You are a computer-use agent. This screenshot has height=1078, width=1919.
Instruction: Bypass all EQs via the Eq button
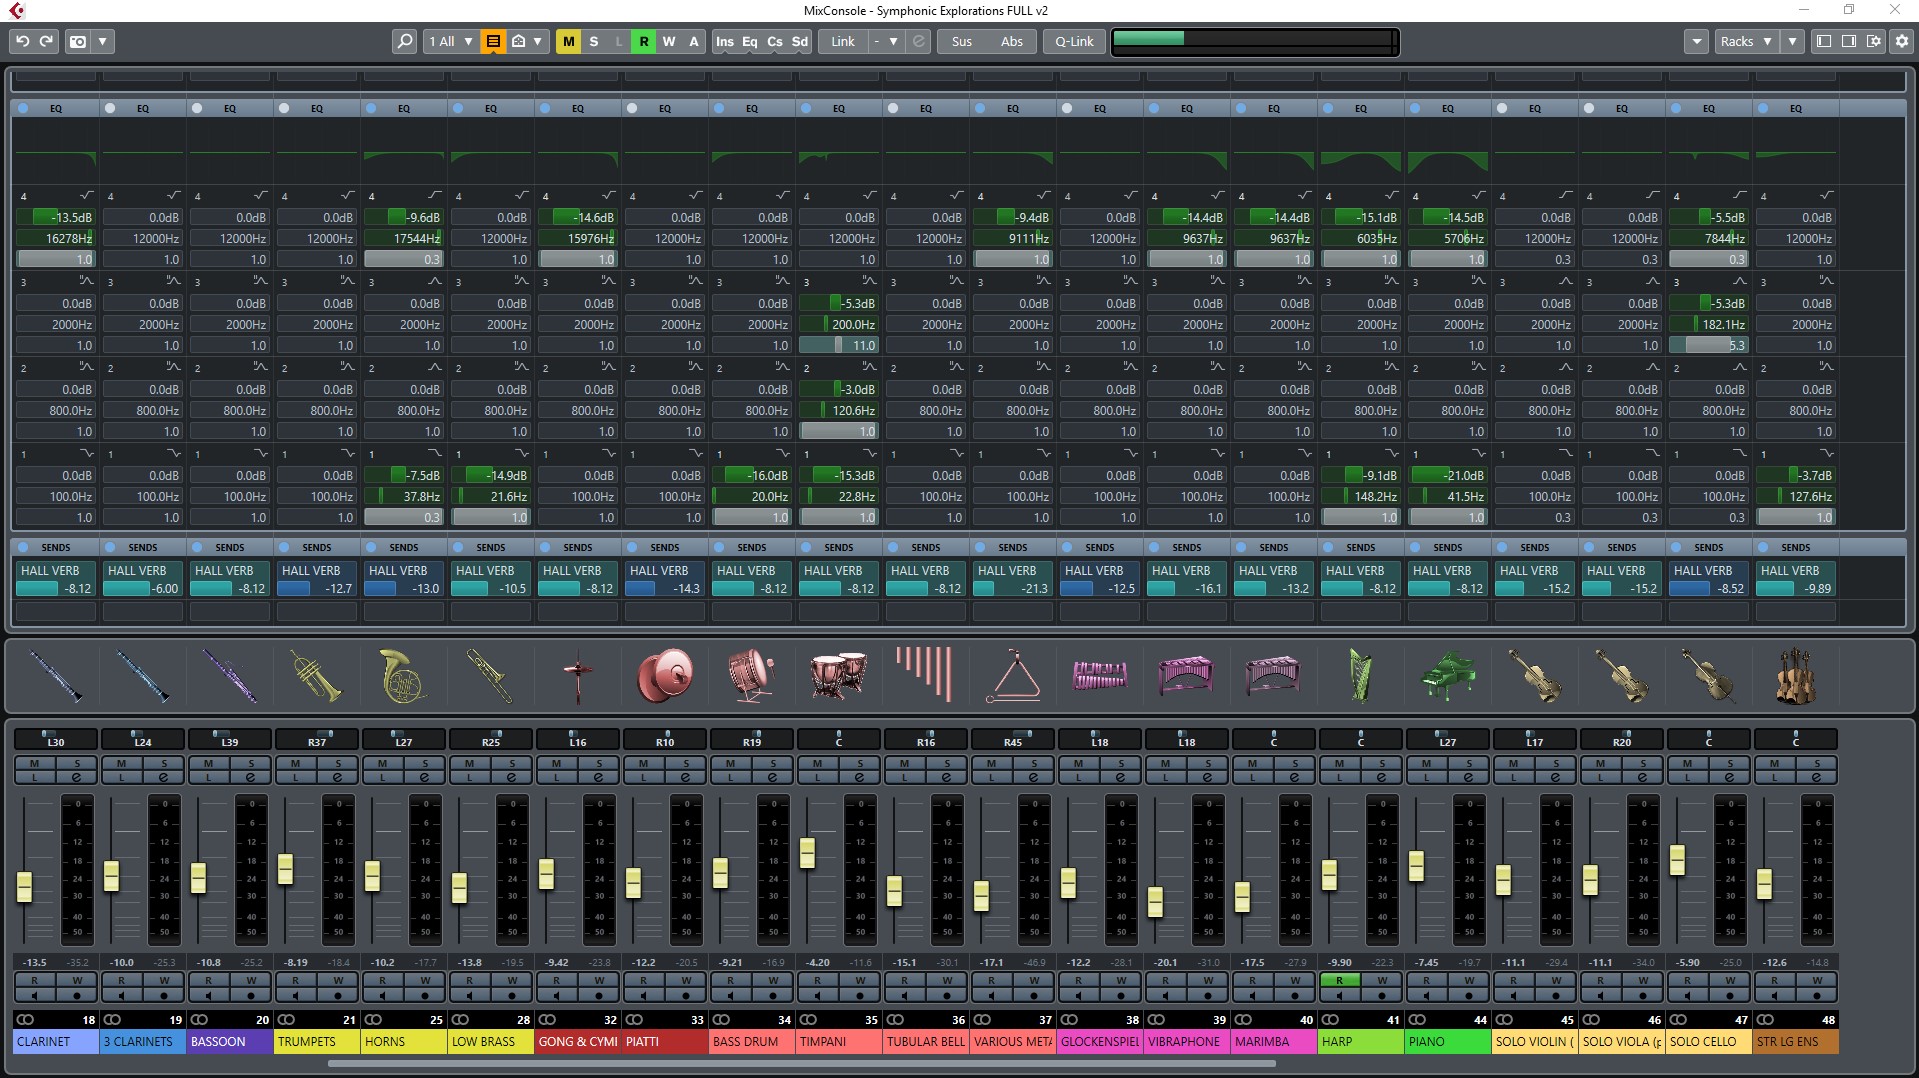pos(750,41)
